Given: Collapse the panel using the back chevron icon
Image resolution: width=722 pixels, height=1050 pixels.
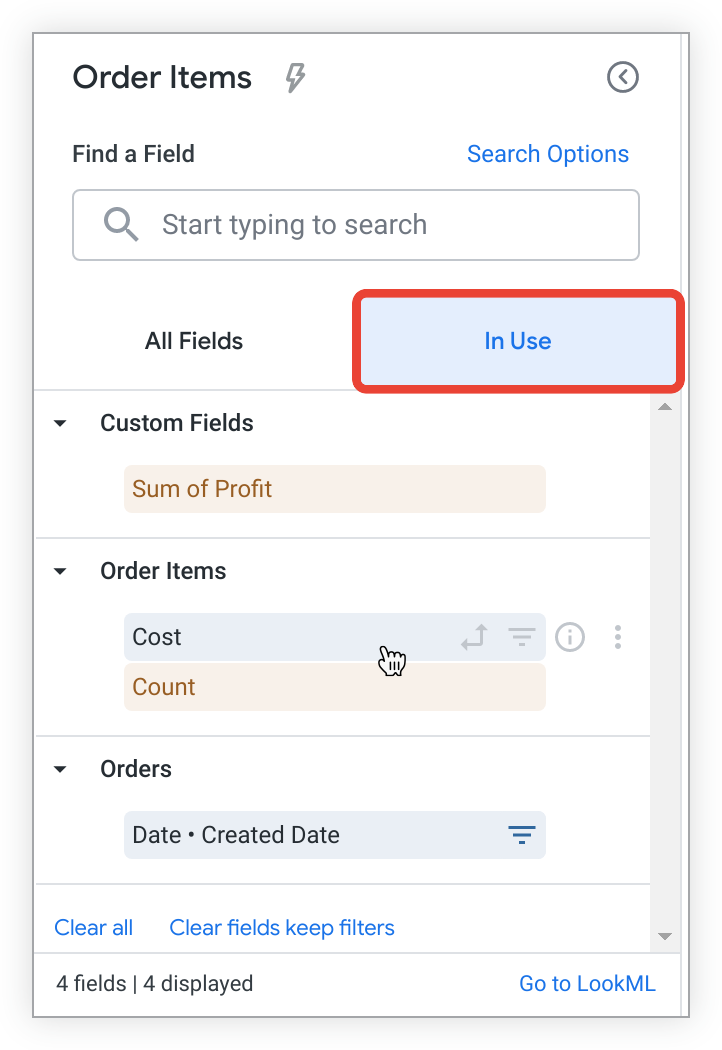Looking at the screenshot, I should pos(622,77).
